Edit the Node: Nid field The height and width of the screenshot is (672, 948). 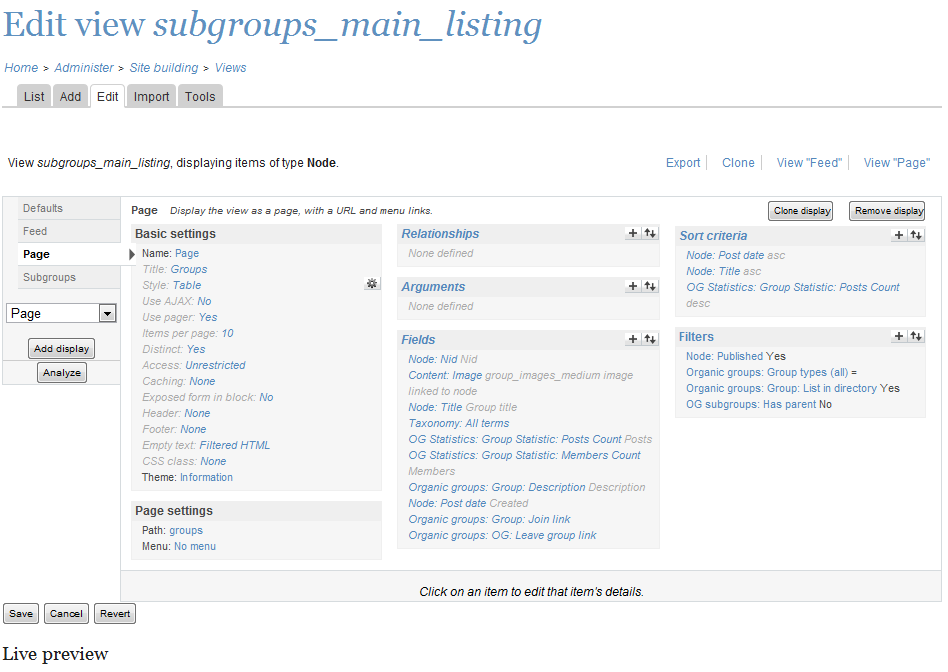433,359
